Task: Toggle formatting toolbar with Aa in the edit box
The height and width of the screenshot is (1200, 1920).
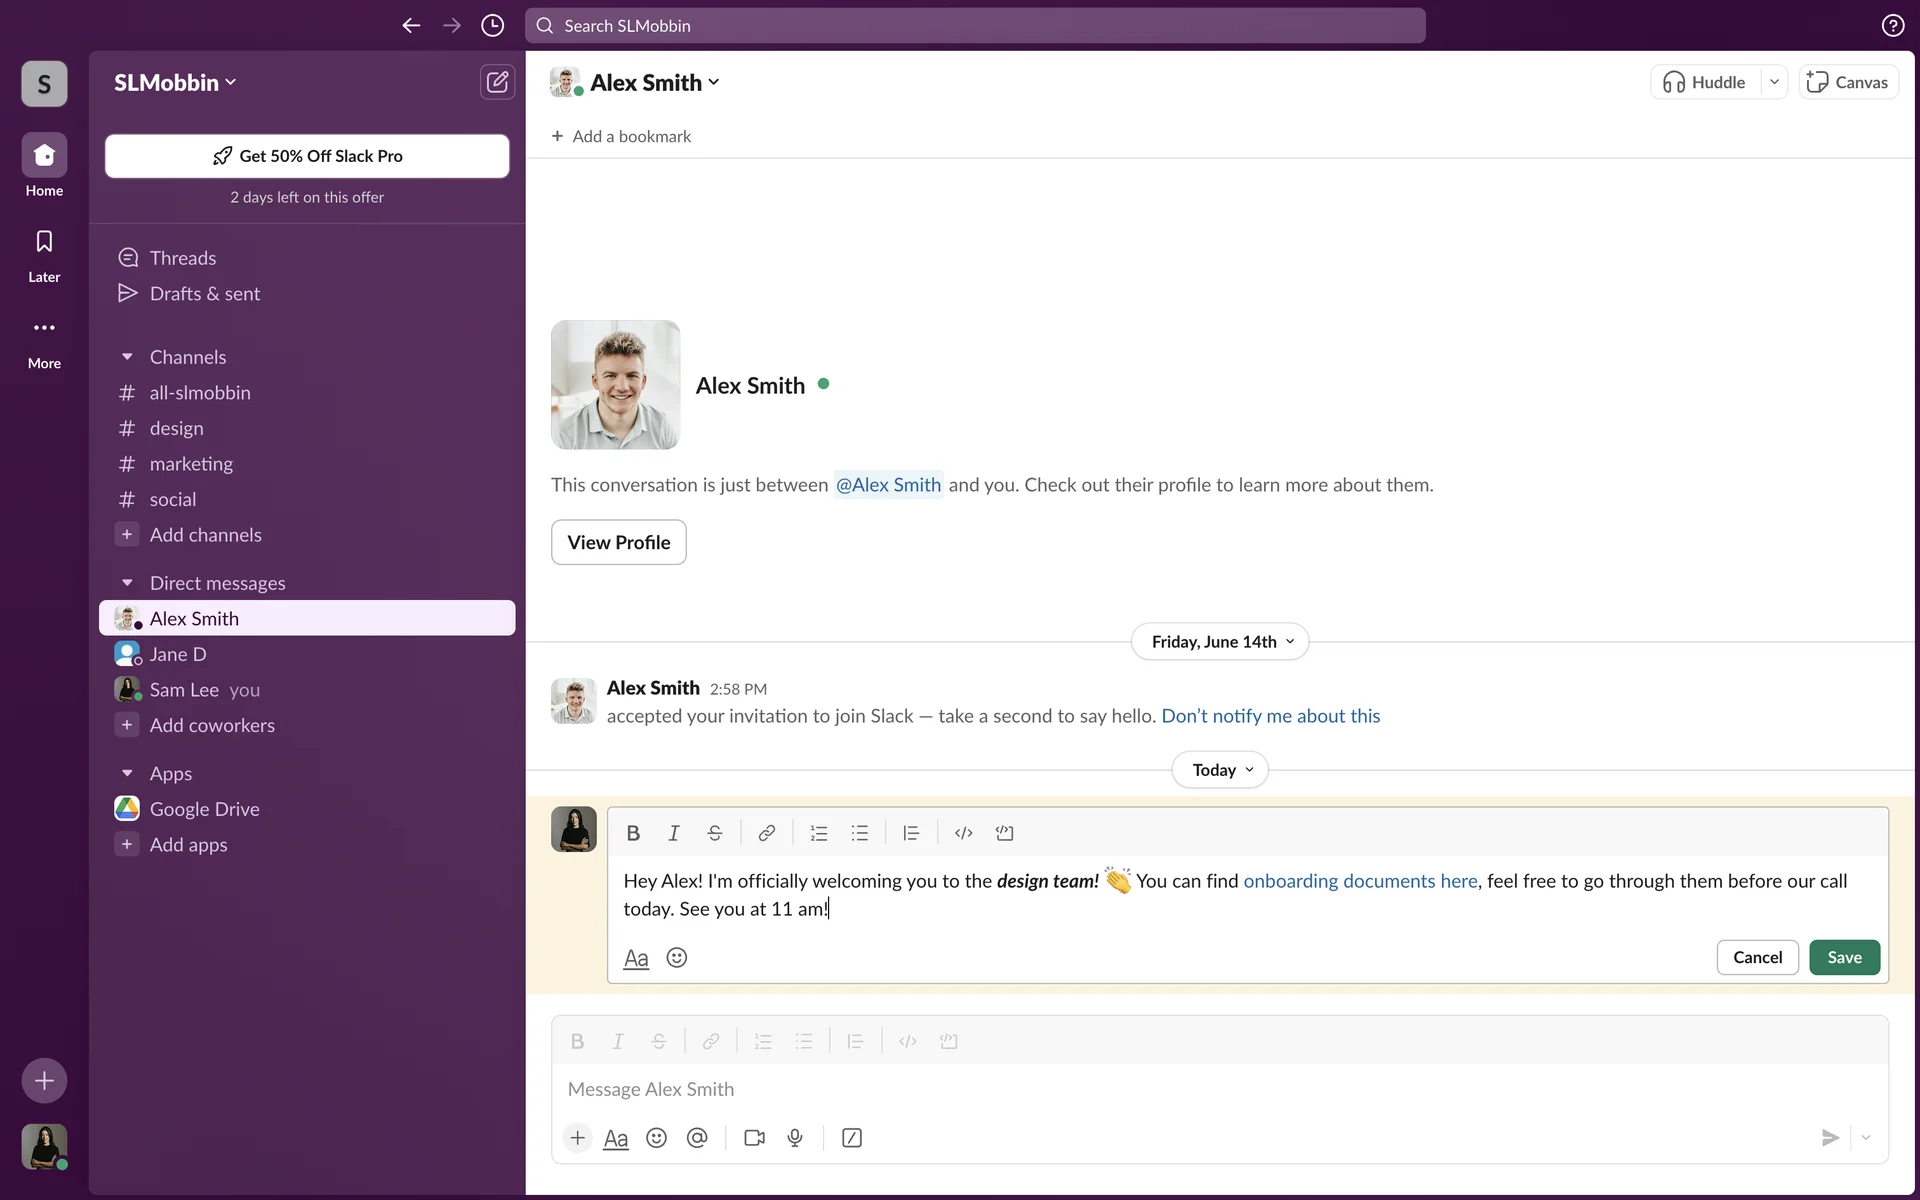Action: pos(636,958)
